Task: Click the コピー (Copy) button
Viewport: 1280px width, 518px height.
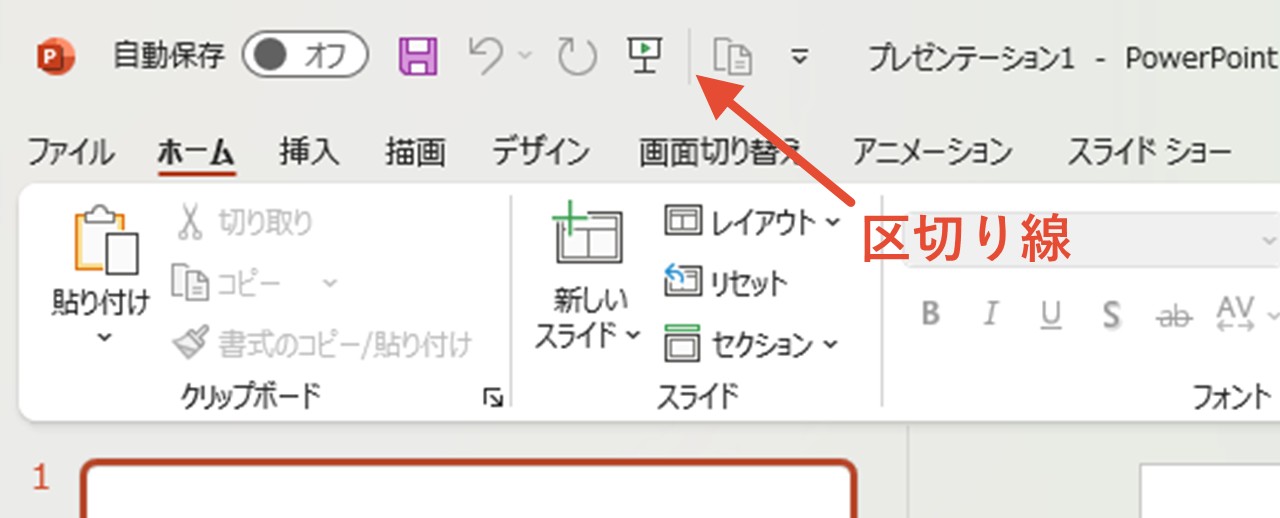Action: [228, 283]
